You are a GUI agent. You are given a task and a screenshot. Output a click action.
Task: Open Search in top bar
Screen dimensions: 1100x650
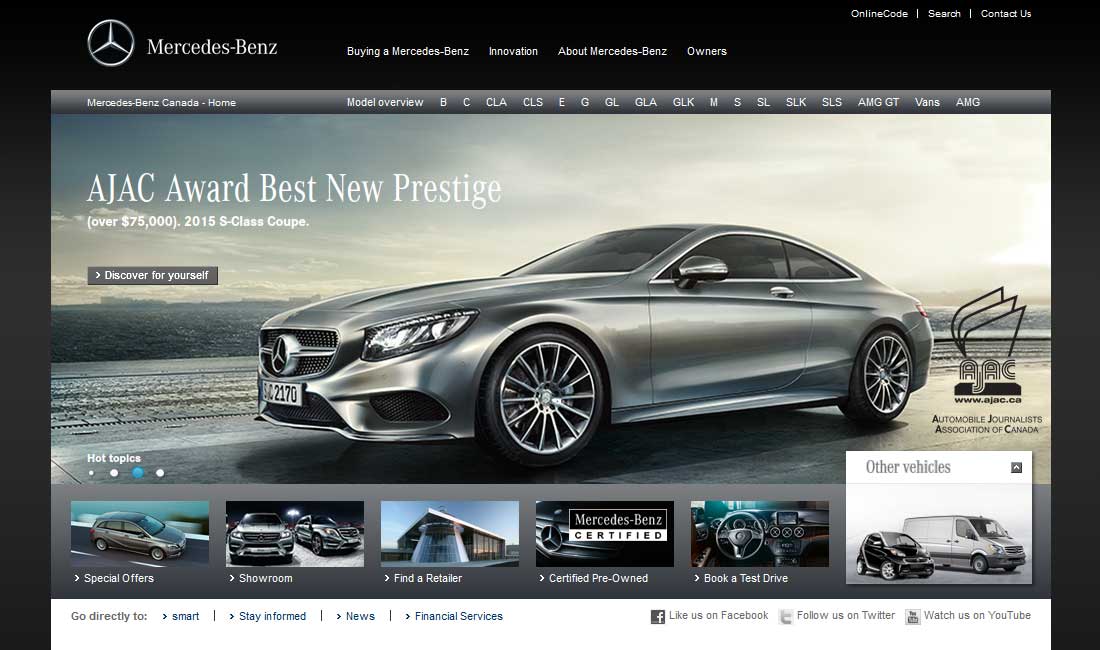coord(944,14)
